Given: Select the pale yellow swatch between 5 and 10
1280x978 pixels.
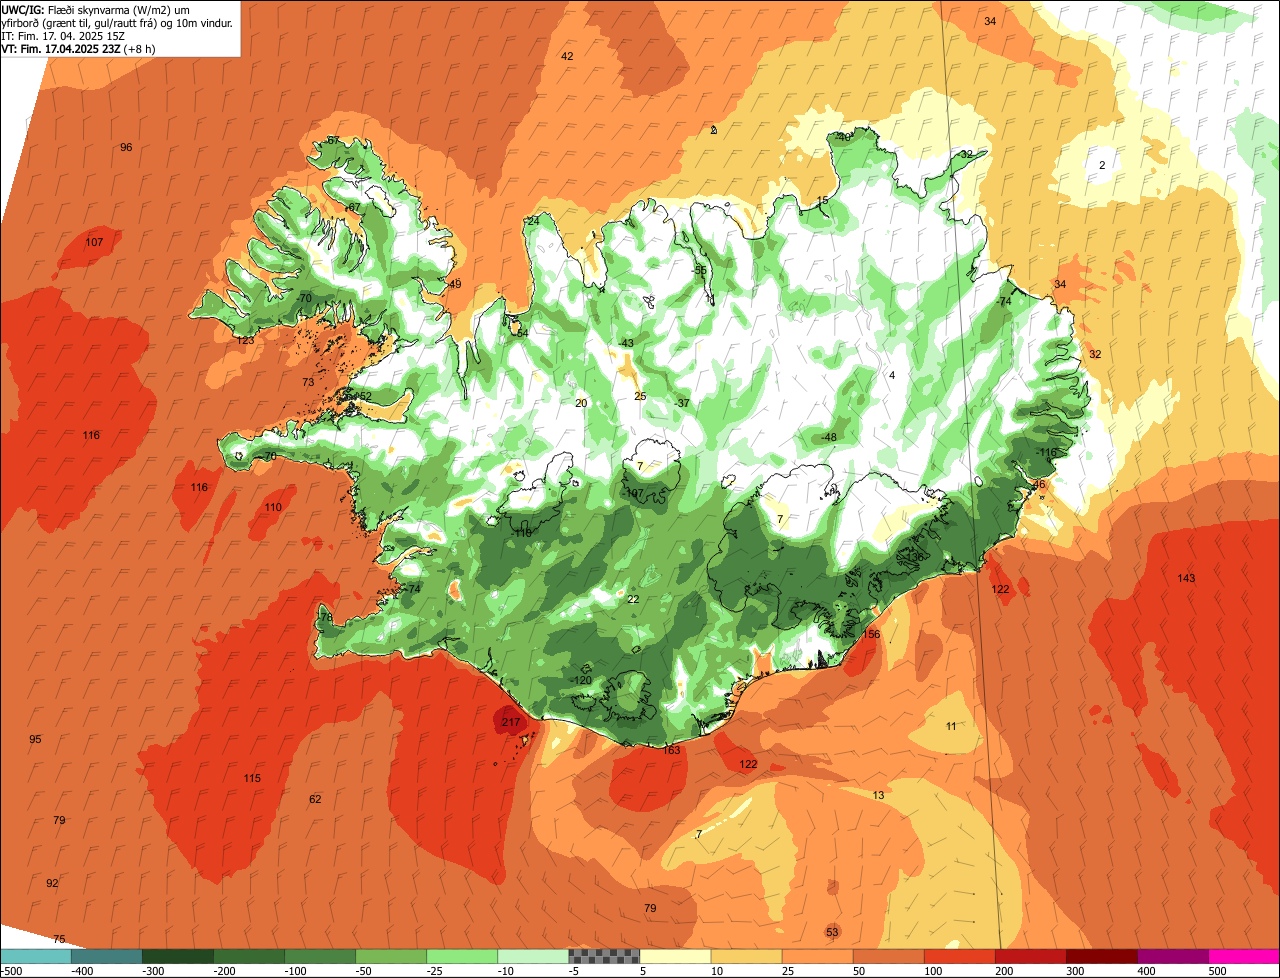Looking at the screenshot, I should 675,956.
